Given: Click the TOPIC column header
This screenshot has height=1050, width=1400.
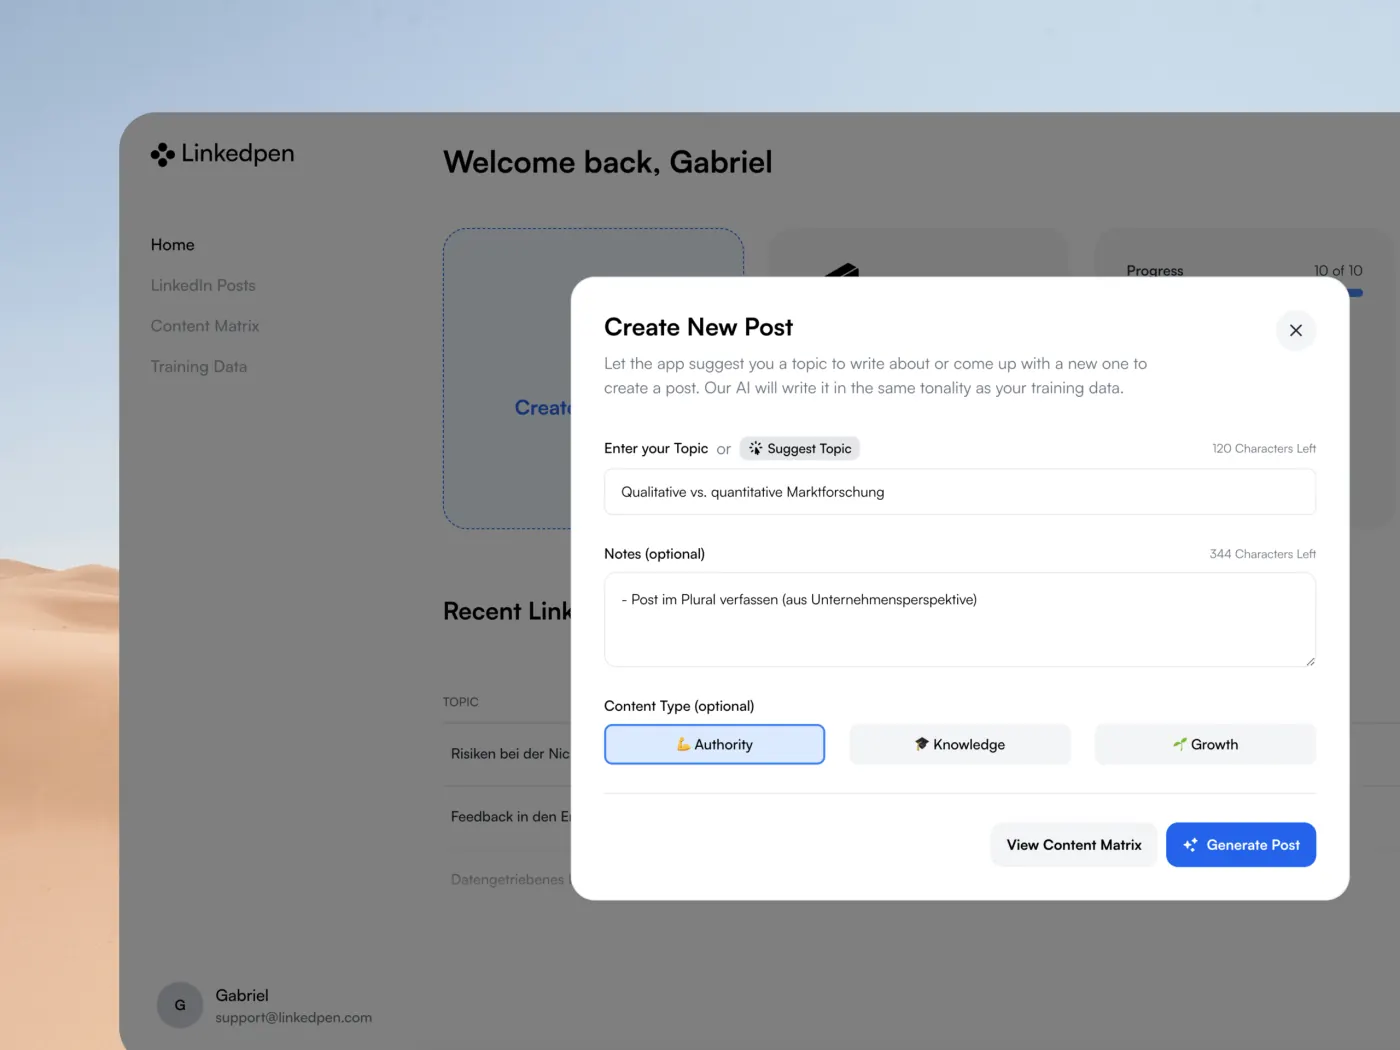Looking at the screenshot, I should point(461,702).
